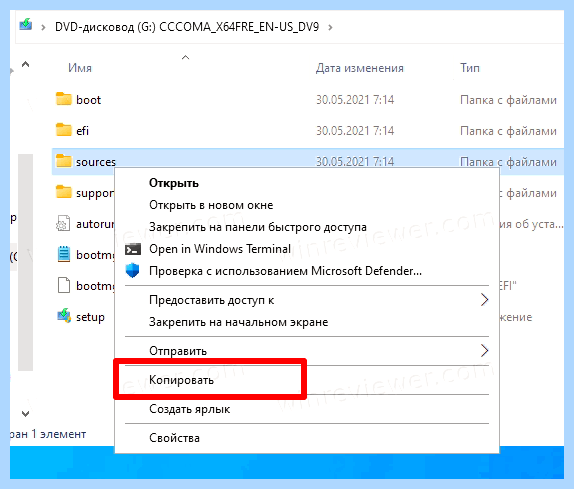Screen dimensions: 574x489
Task: Click the navigation pane scroll up arrow
Action: click(25, 65)
